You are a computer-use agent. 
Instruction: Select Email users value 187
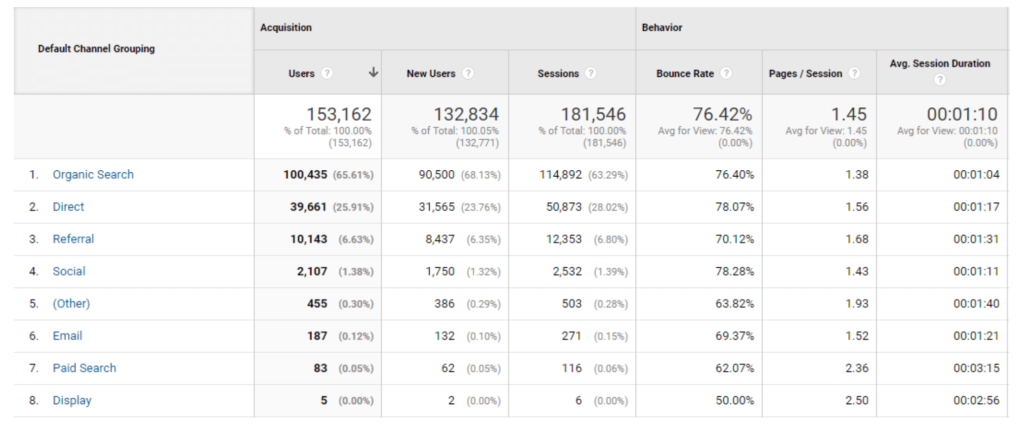[317, 336]
